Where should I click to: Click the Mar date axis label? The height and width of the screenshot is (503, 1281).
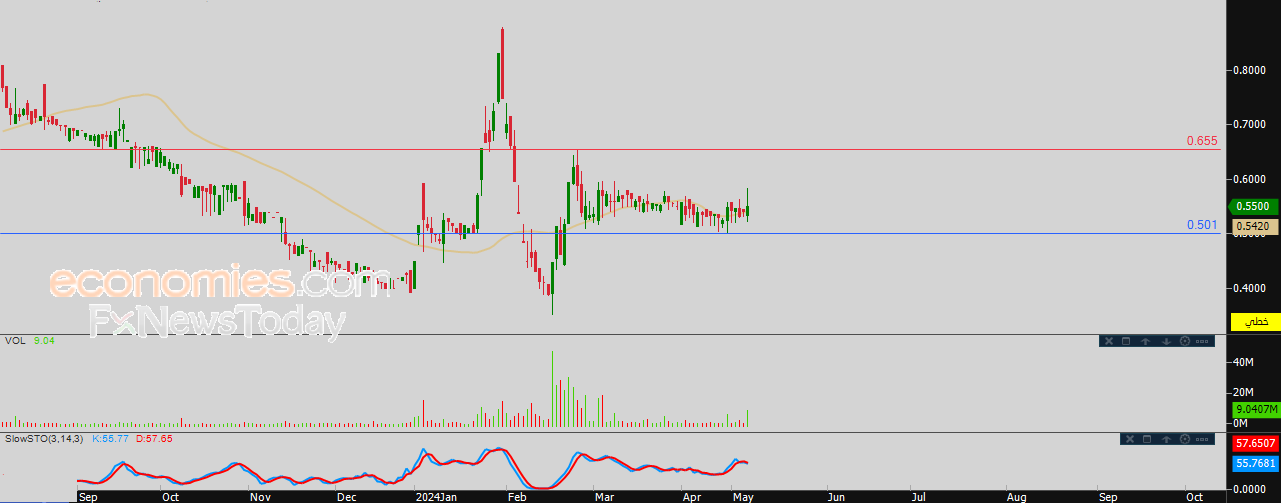pyautogui.click(x=605, y=496)
